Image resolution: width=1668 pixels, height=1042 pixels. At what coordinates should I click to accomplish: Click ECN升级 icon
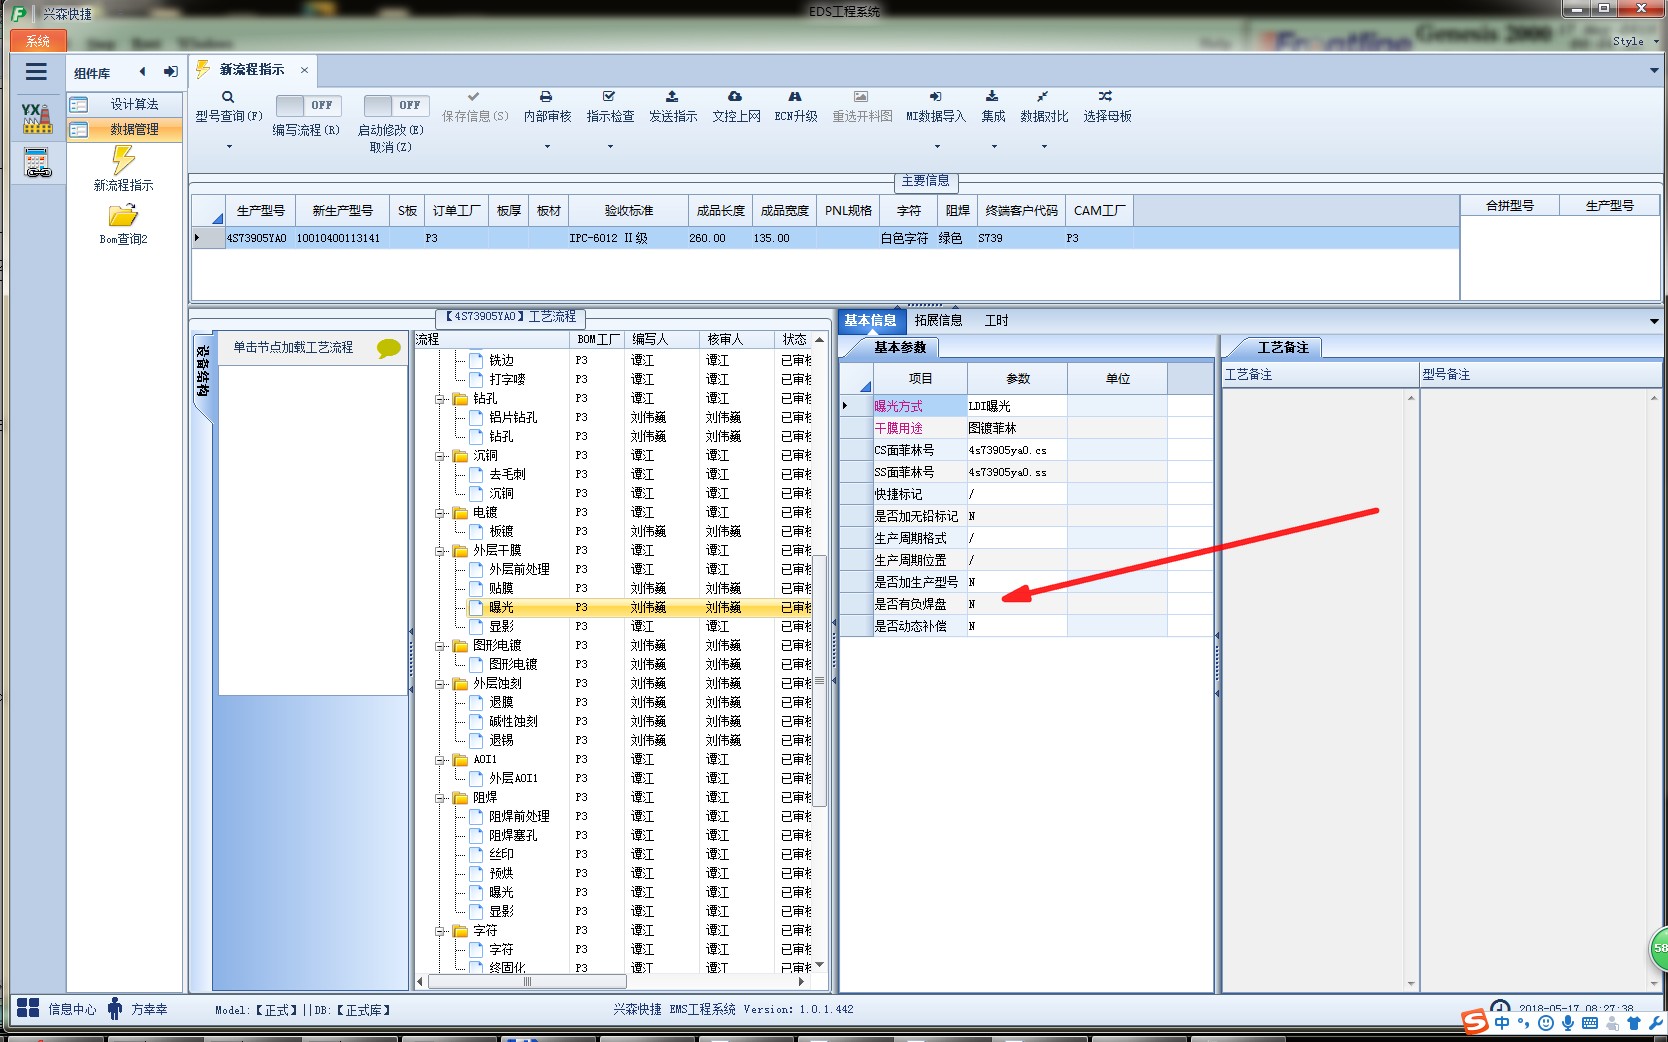(x=795, y=97)
